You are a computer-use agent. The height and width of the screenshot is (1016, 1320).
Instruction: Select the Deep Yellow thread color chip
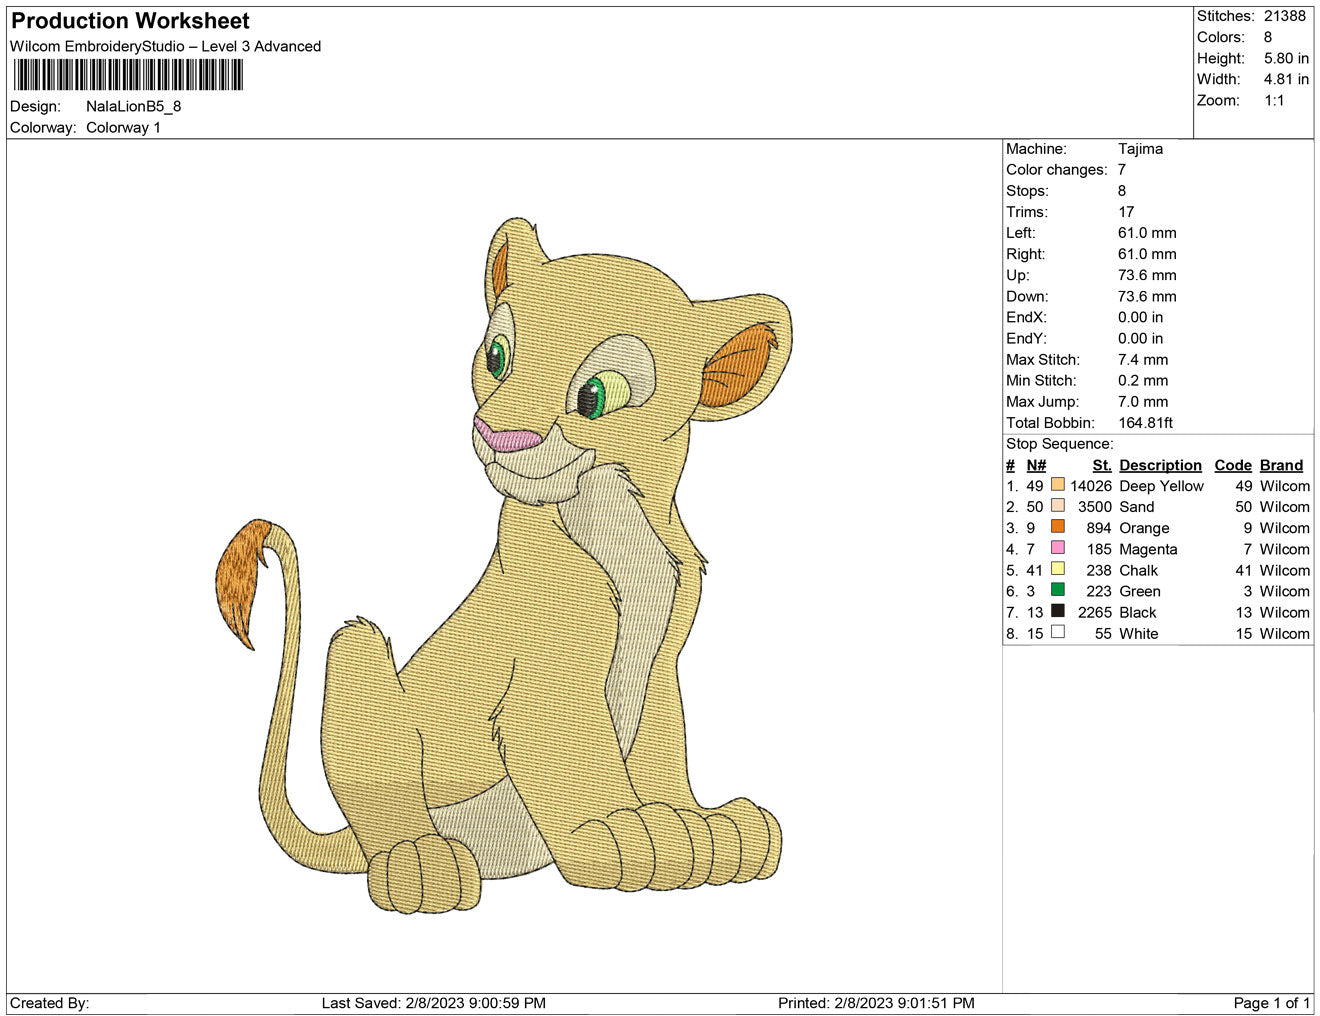click(1058, 486)
